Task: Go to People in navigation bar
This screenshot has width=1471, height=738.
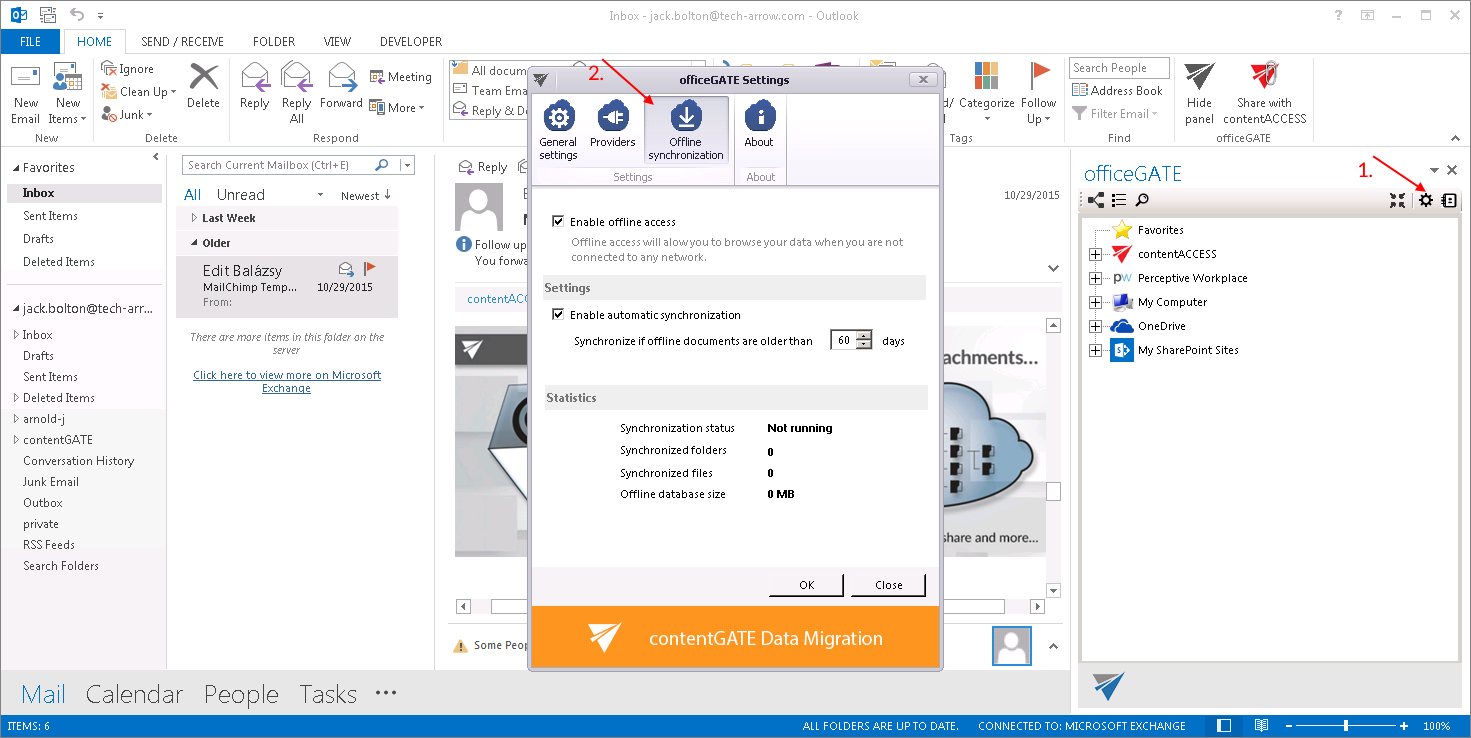Action: tap(241, 694)
